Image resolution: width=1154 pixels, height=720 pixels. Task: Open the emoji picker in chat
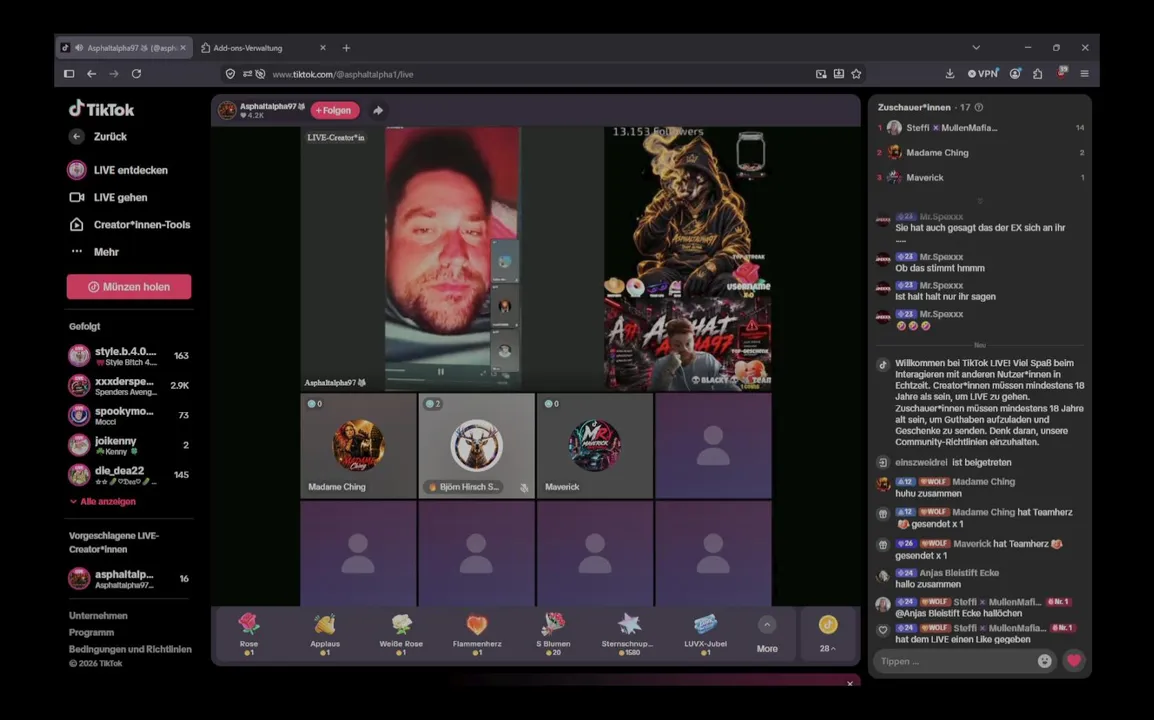click(x=1044, y=661)
